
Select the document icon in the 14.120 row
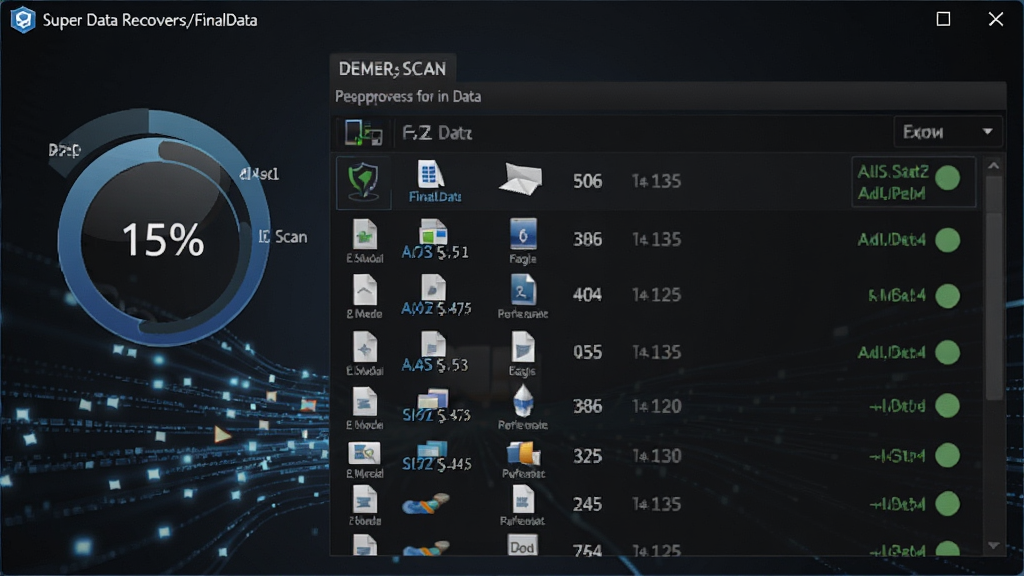(364, 402)
